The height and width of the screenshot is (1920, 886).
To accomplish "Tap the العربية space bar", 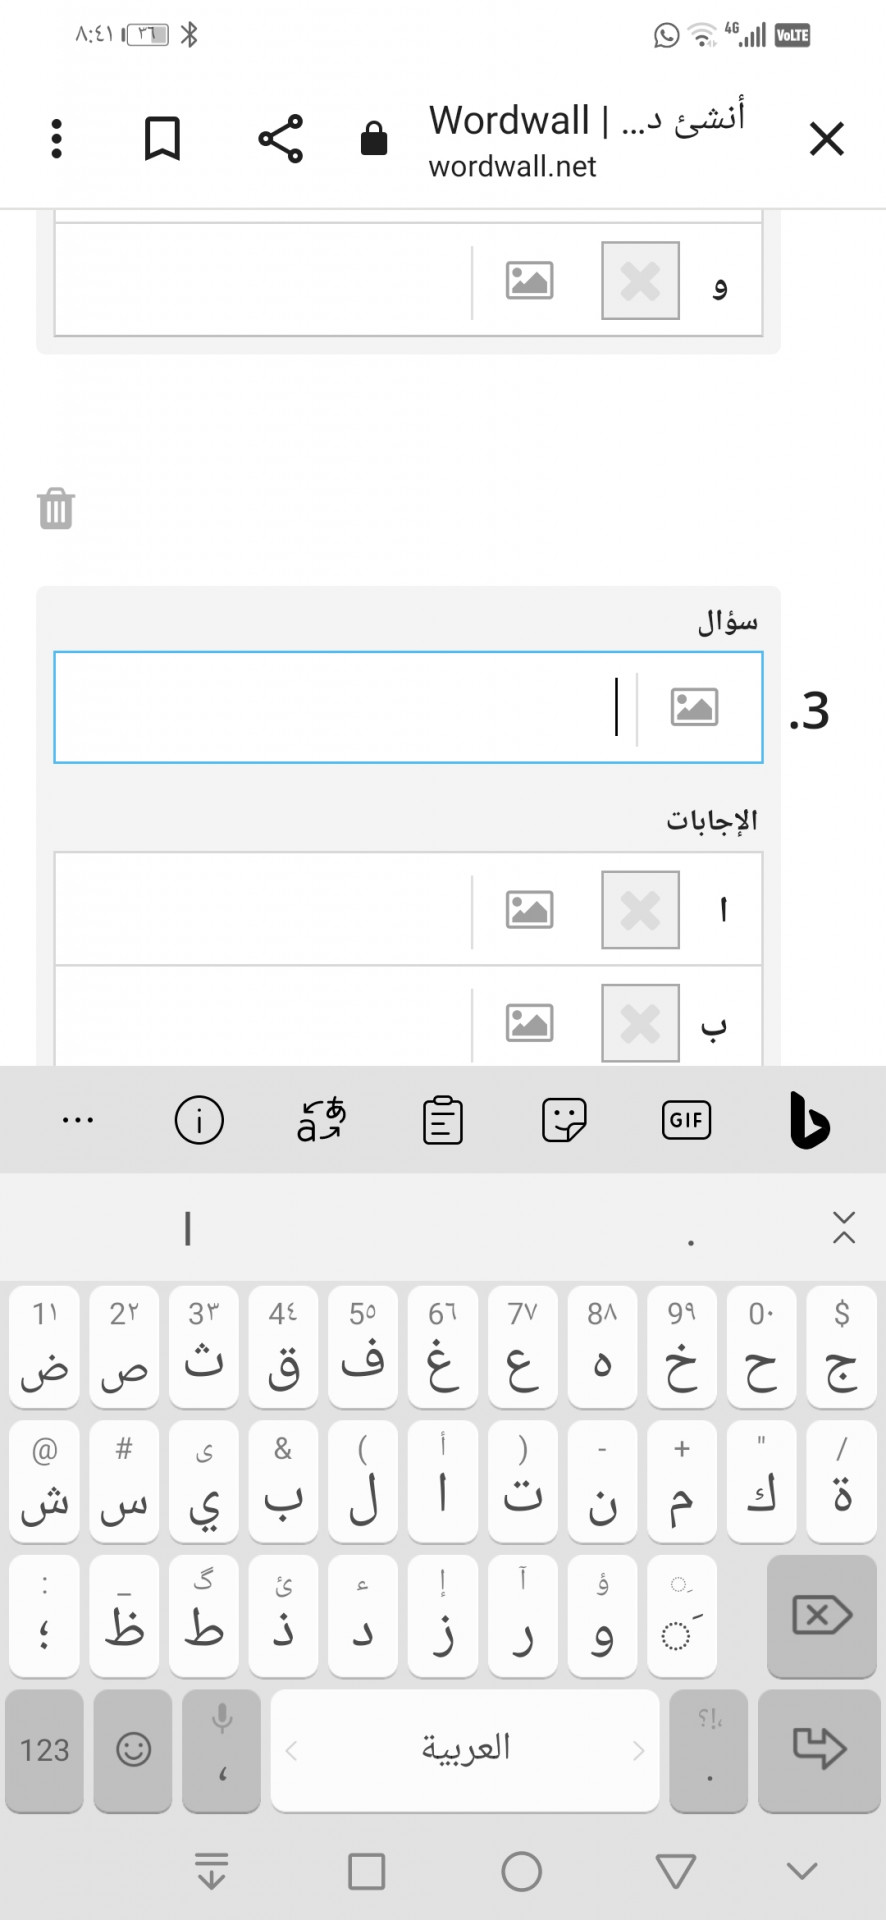I will click(465, 1750).
